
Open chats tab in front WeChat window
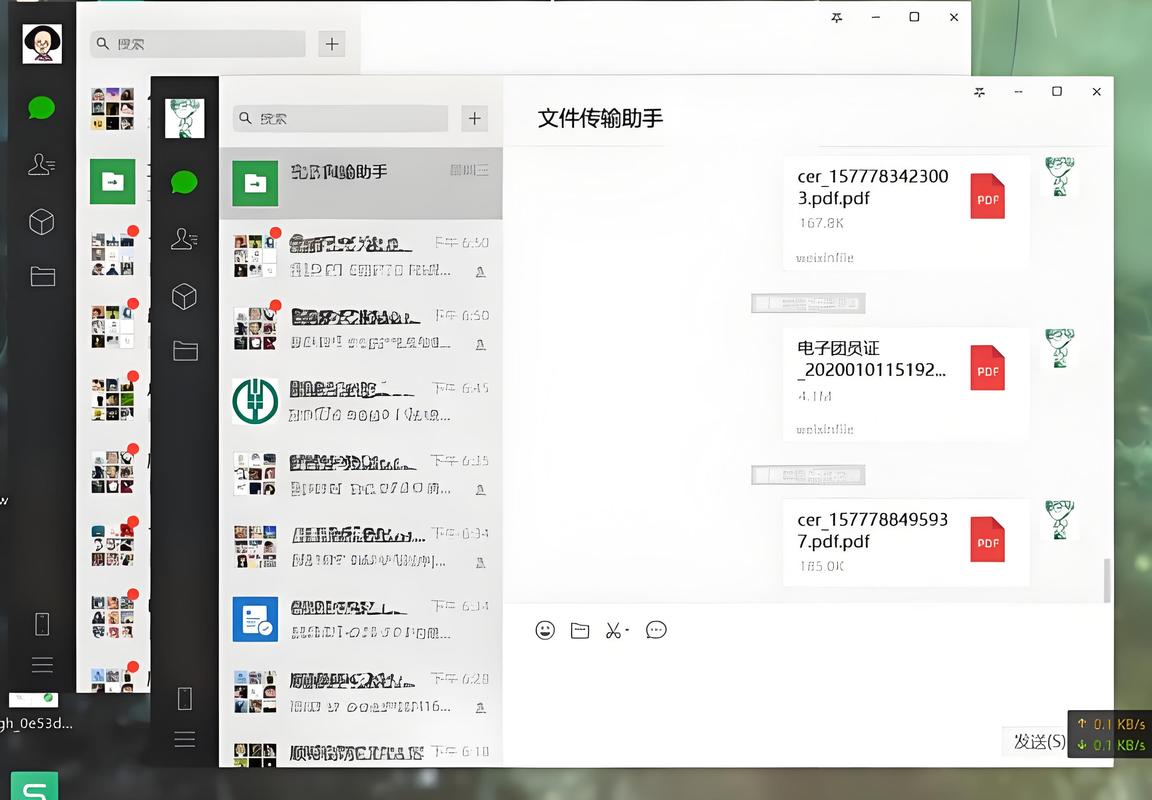tap(184, 181)
